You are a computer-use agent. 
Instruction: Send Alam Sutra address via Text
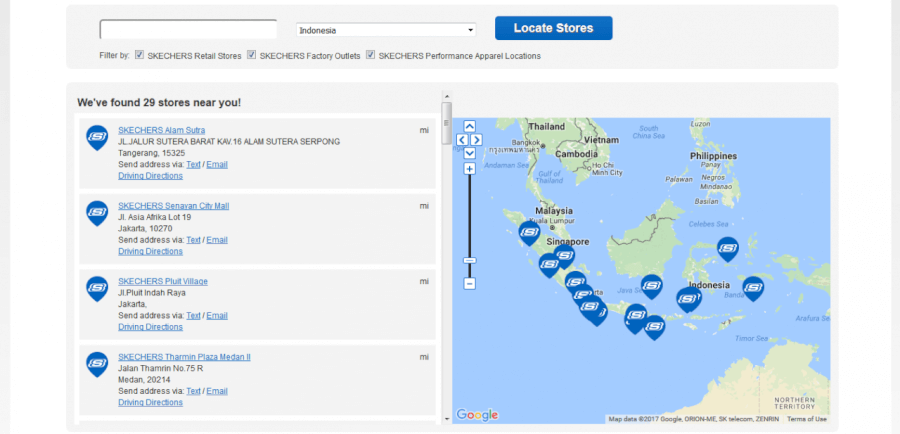click(x=193, y=164)
